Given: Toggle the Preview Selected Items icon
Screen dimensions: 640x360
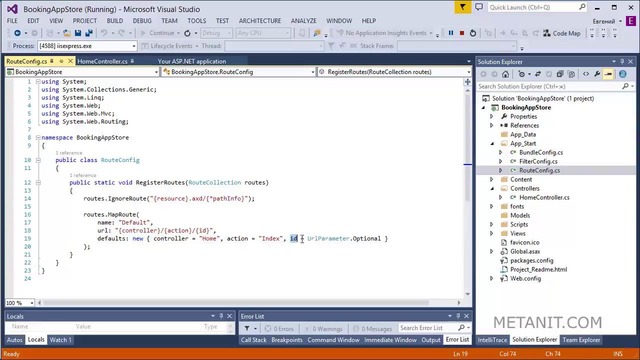Looking at the screenshot, I should tap(609, 74).
